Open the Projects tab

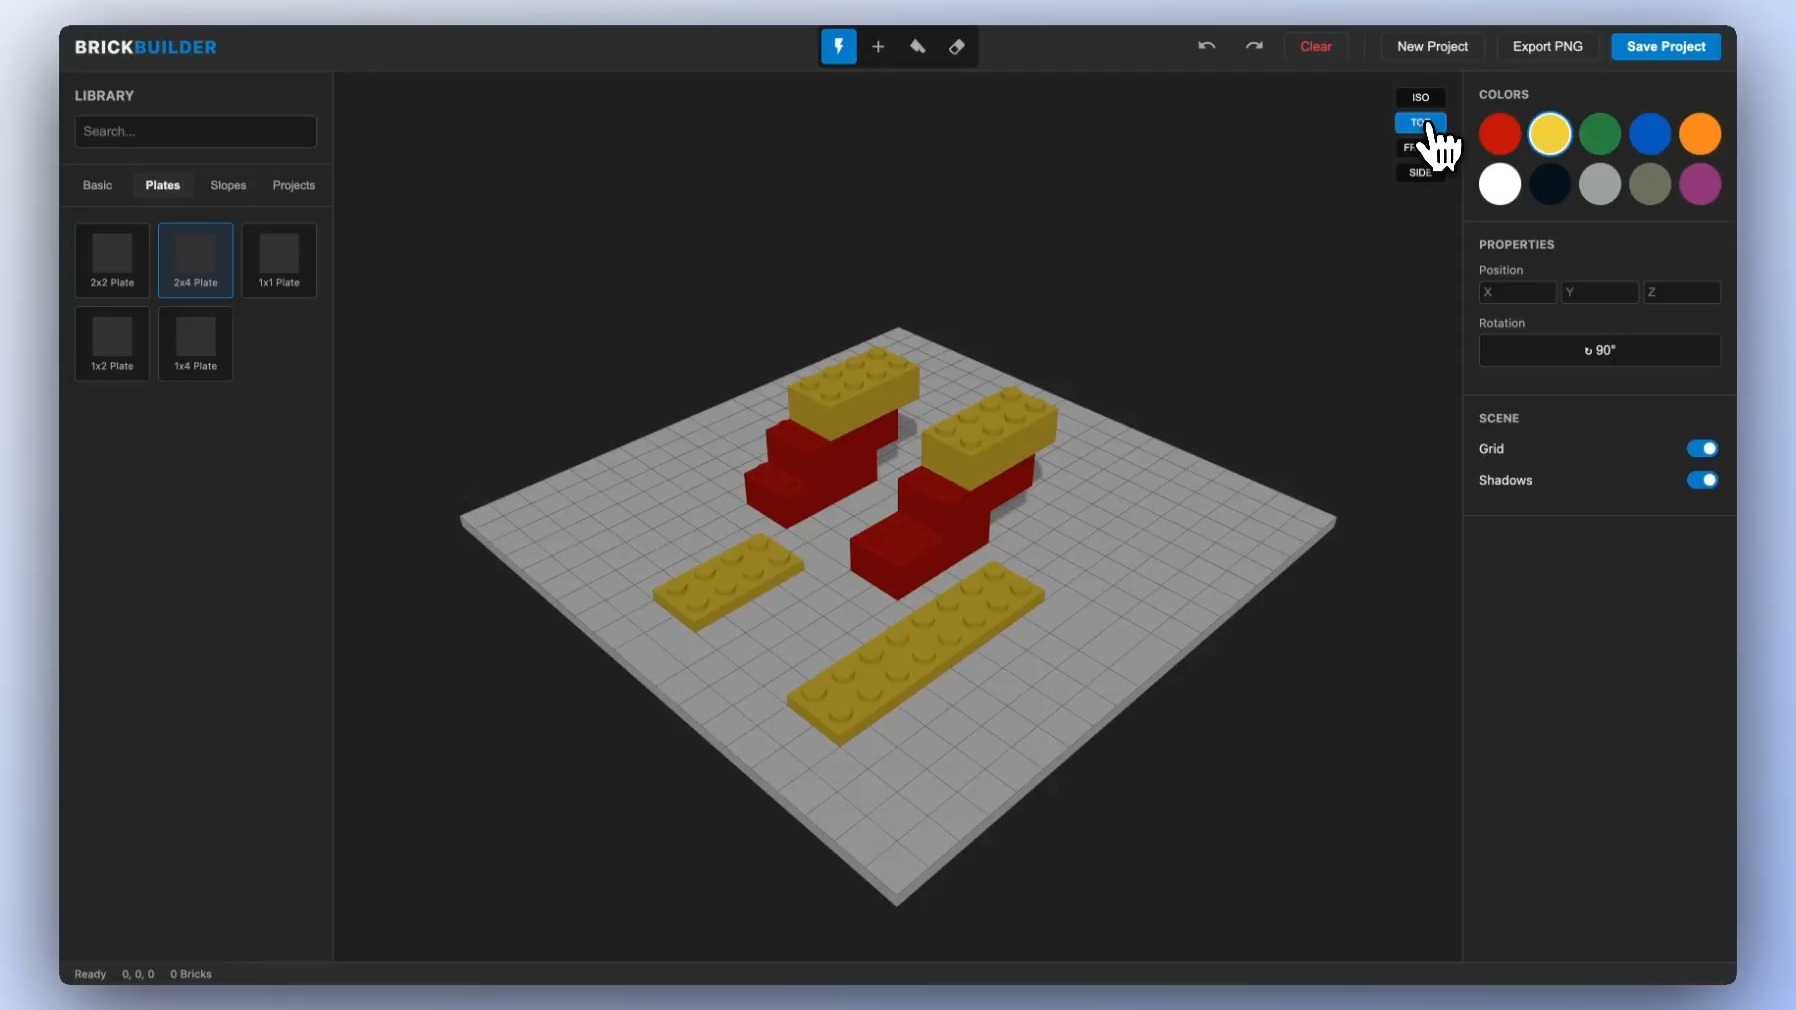coord(294,186)
